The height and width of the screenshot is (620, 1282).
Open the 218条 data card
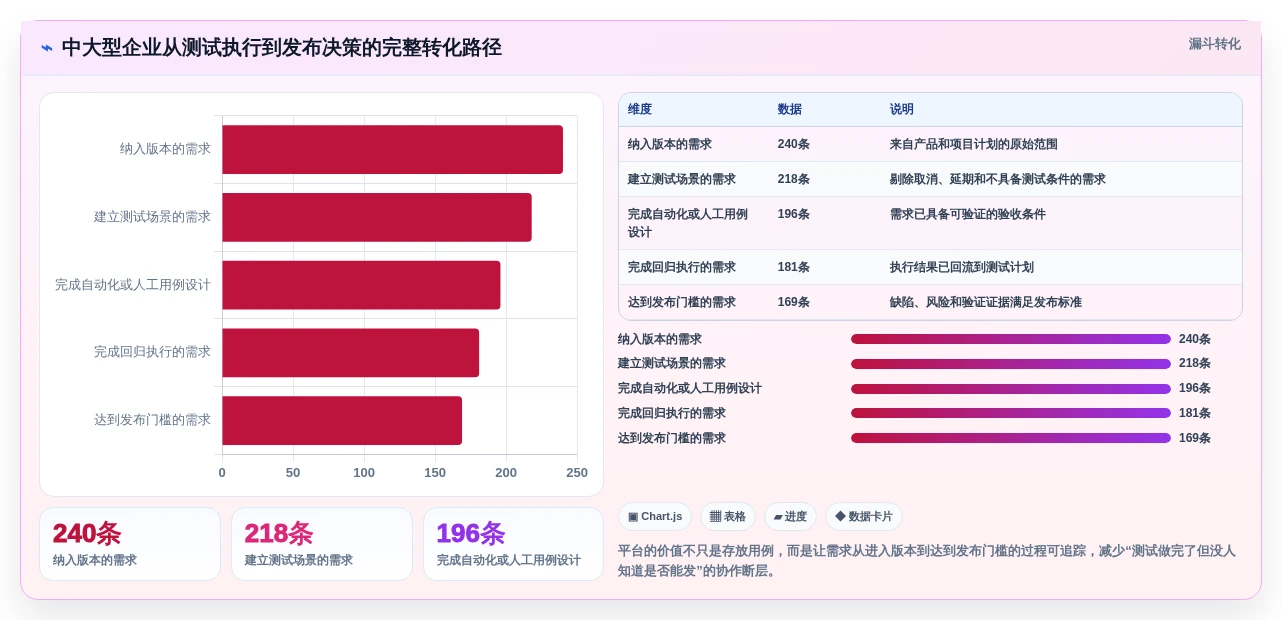[322, 544]
